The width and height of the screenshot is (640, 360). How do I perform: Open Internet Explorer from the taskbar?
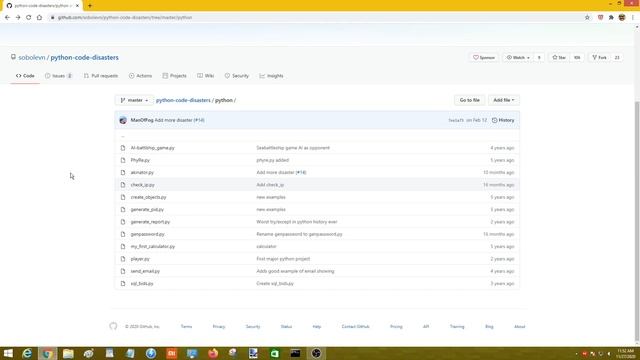[27, 353]
